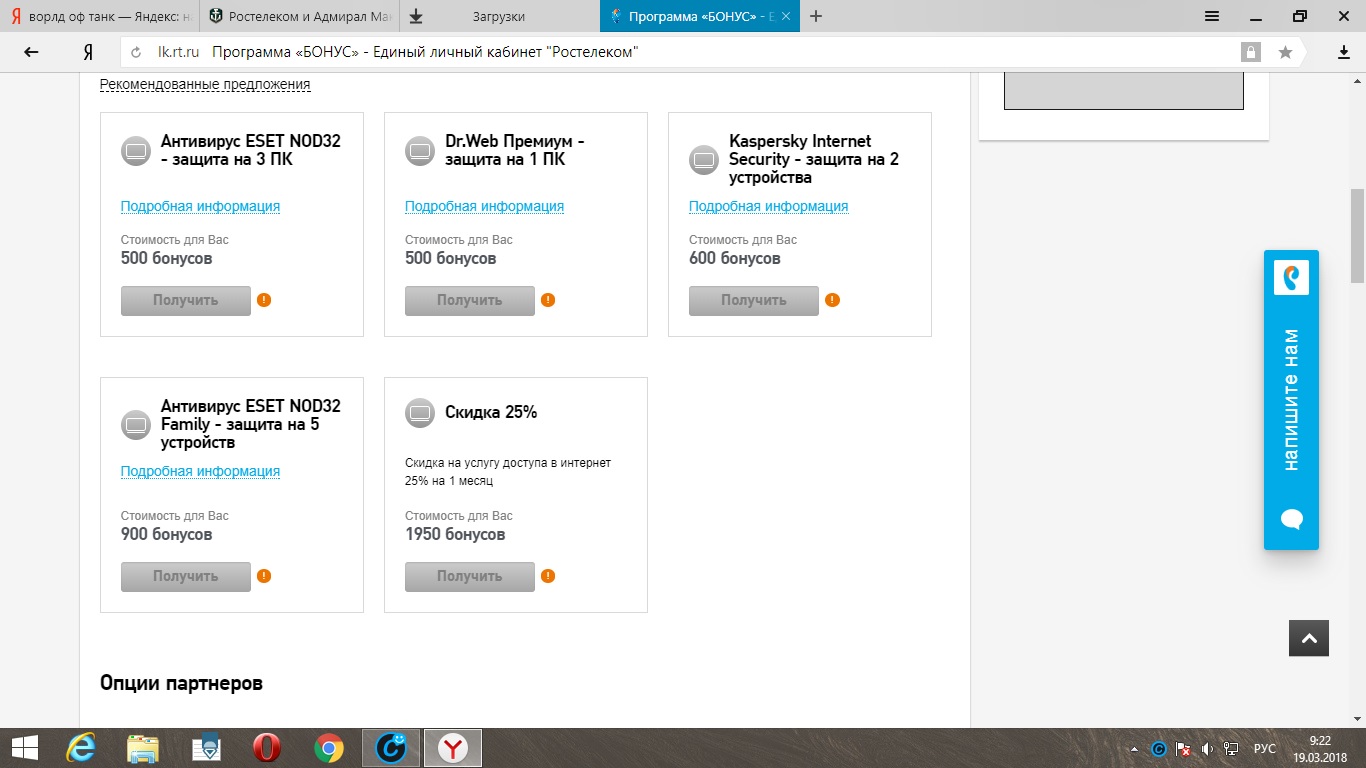Click the chat bubble icon in the side widget
Image resolution: width=1366 pixels, height=768 pixels.
(1291, 519)
